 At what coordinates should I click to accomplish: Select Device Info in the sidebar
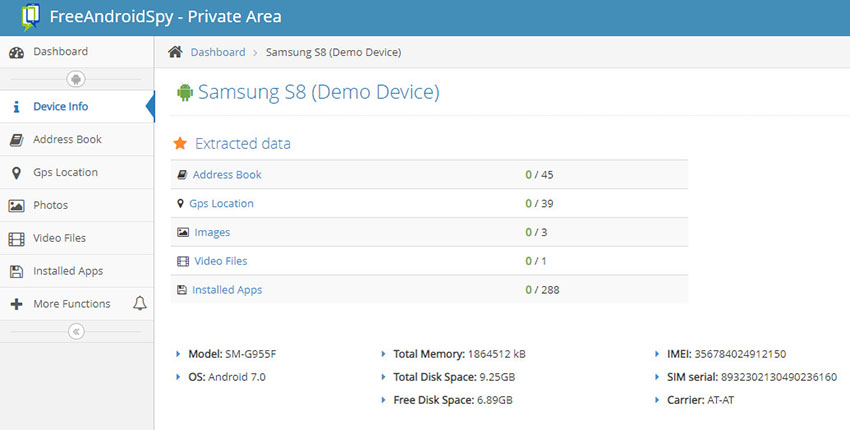click(60, 107)
